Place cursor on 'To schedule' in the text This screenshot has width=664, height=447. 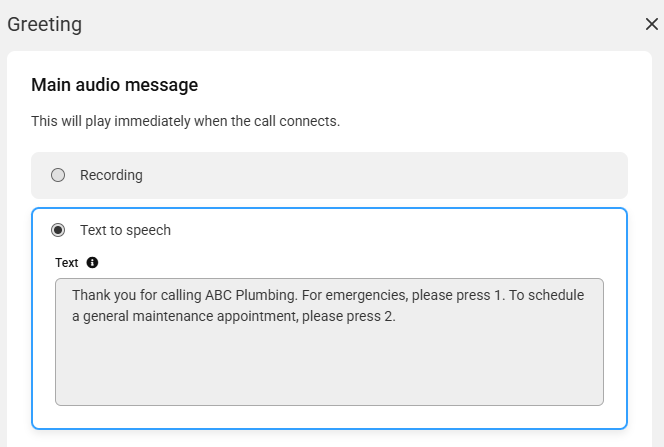(546, 295)
